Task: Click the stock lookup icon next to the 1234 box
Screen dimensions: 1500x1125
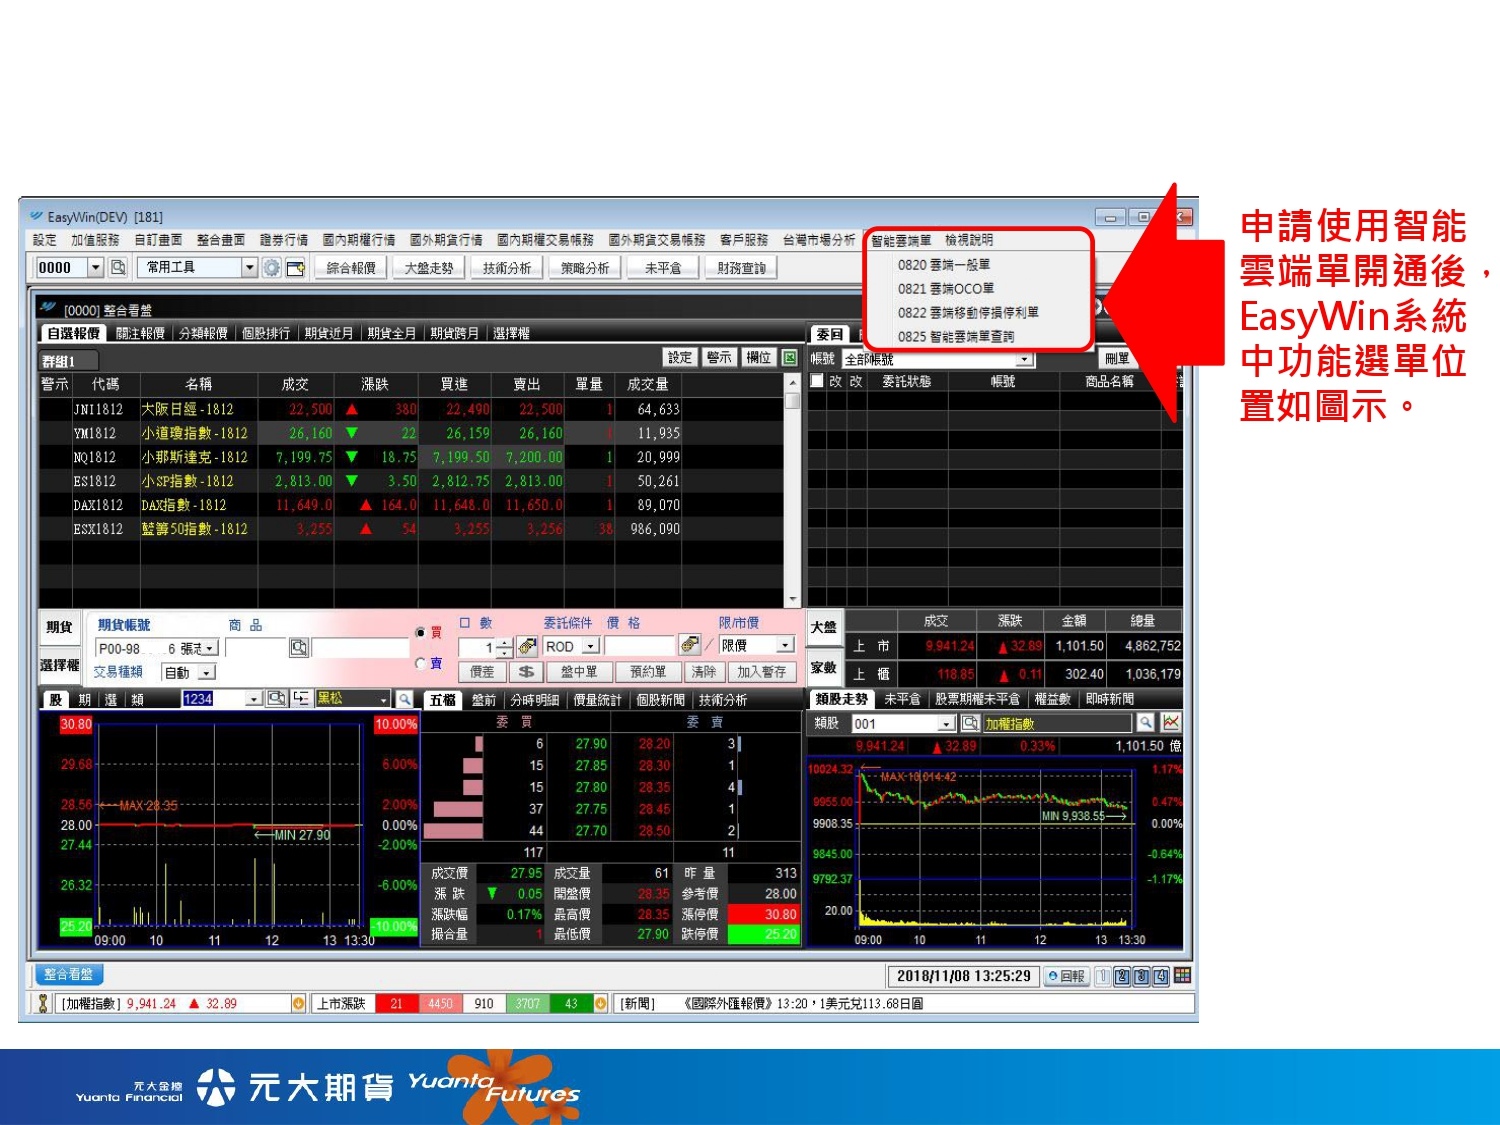Action: click(x=276, y=699)
